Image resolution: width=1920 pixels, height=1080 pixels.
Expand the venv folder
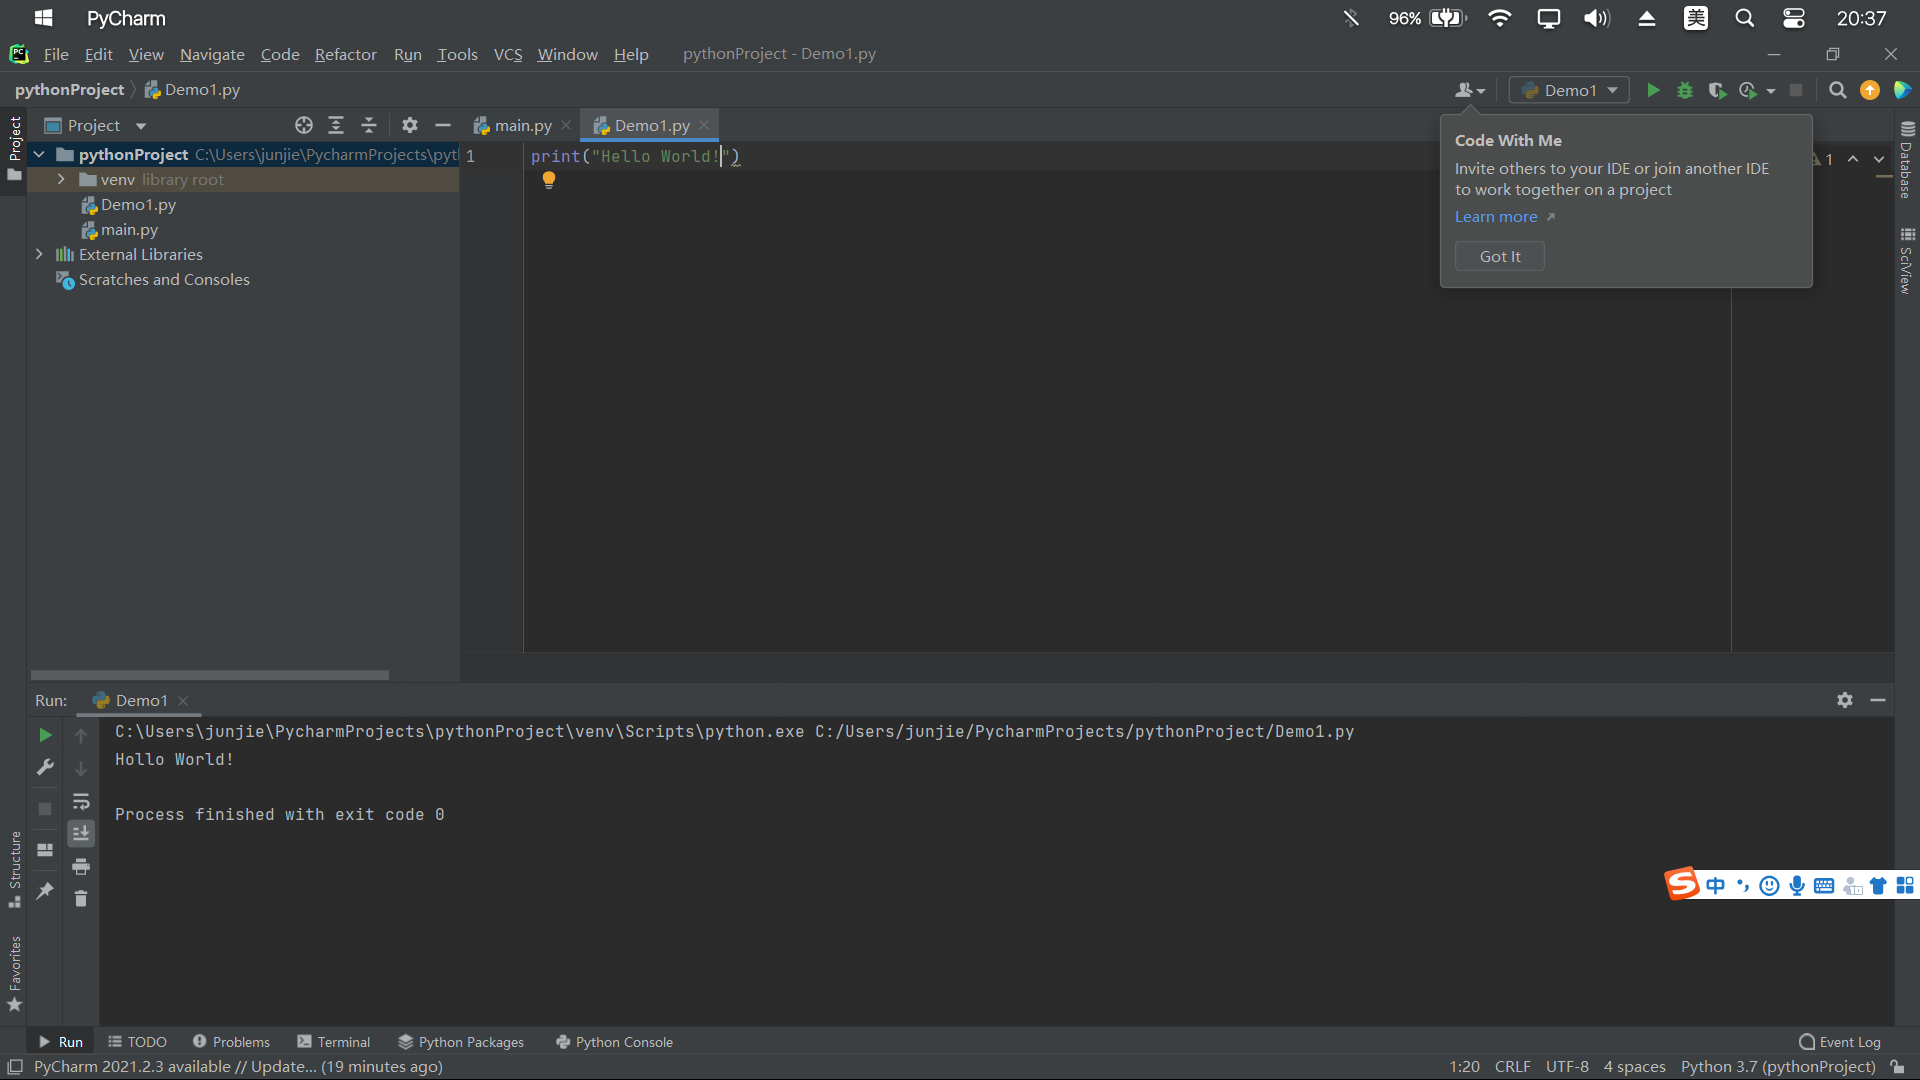point(61,179)
